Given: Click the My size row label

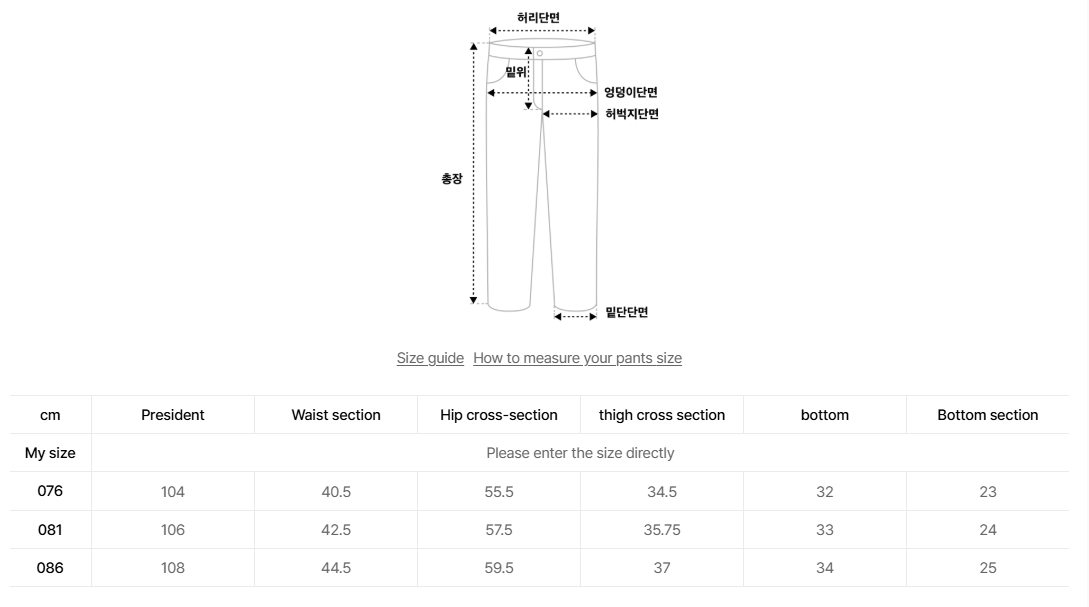Looking at the screenshot, I should pyautogui.click(x=50, y=453).
